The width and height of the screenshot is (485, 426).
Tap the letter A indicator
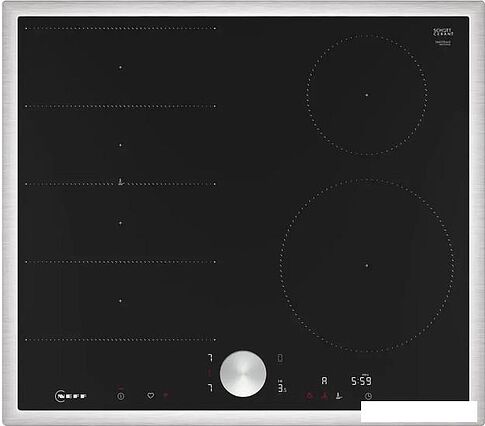pos(324,380)
